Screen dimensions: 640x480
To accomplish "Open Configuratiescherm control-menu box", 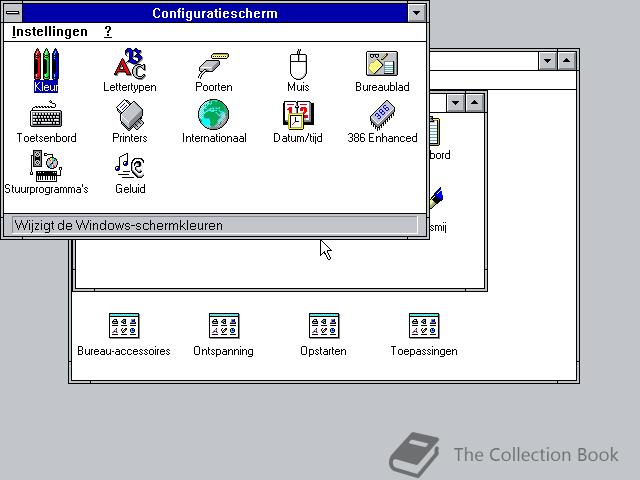I will (x=13, y=13).
